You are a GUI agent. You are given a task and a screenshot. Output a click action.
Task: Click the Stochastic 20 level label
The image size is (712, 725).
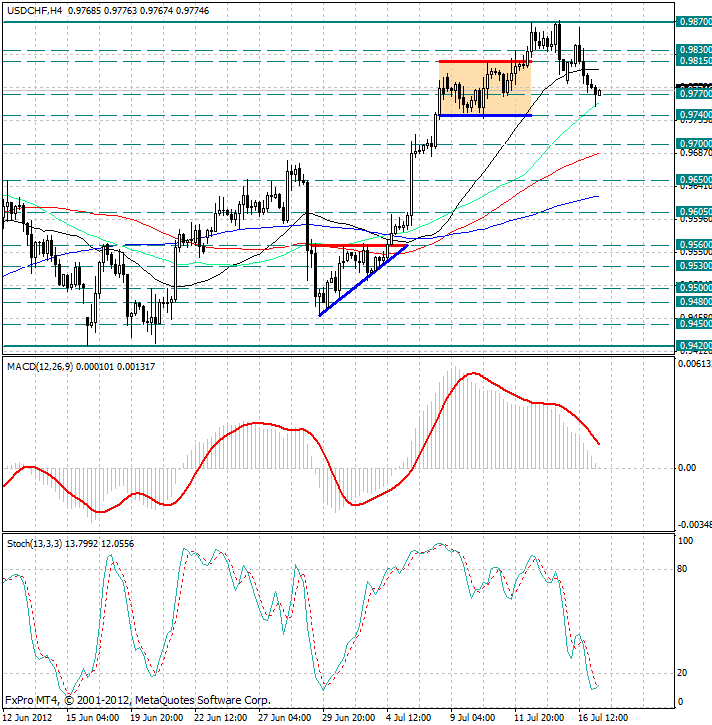click(x=682, y=673)
